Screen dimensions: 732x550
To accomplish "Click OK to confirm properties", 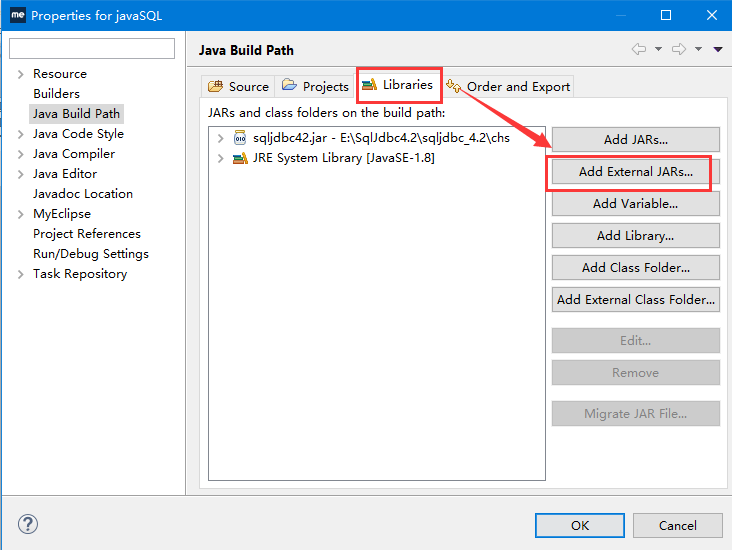I will point(579,525).
